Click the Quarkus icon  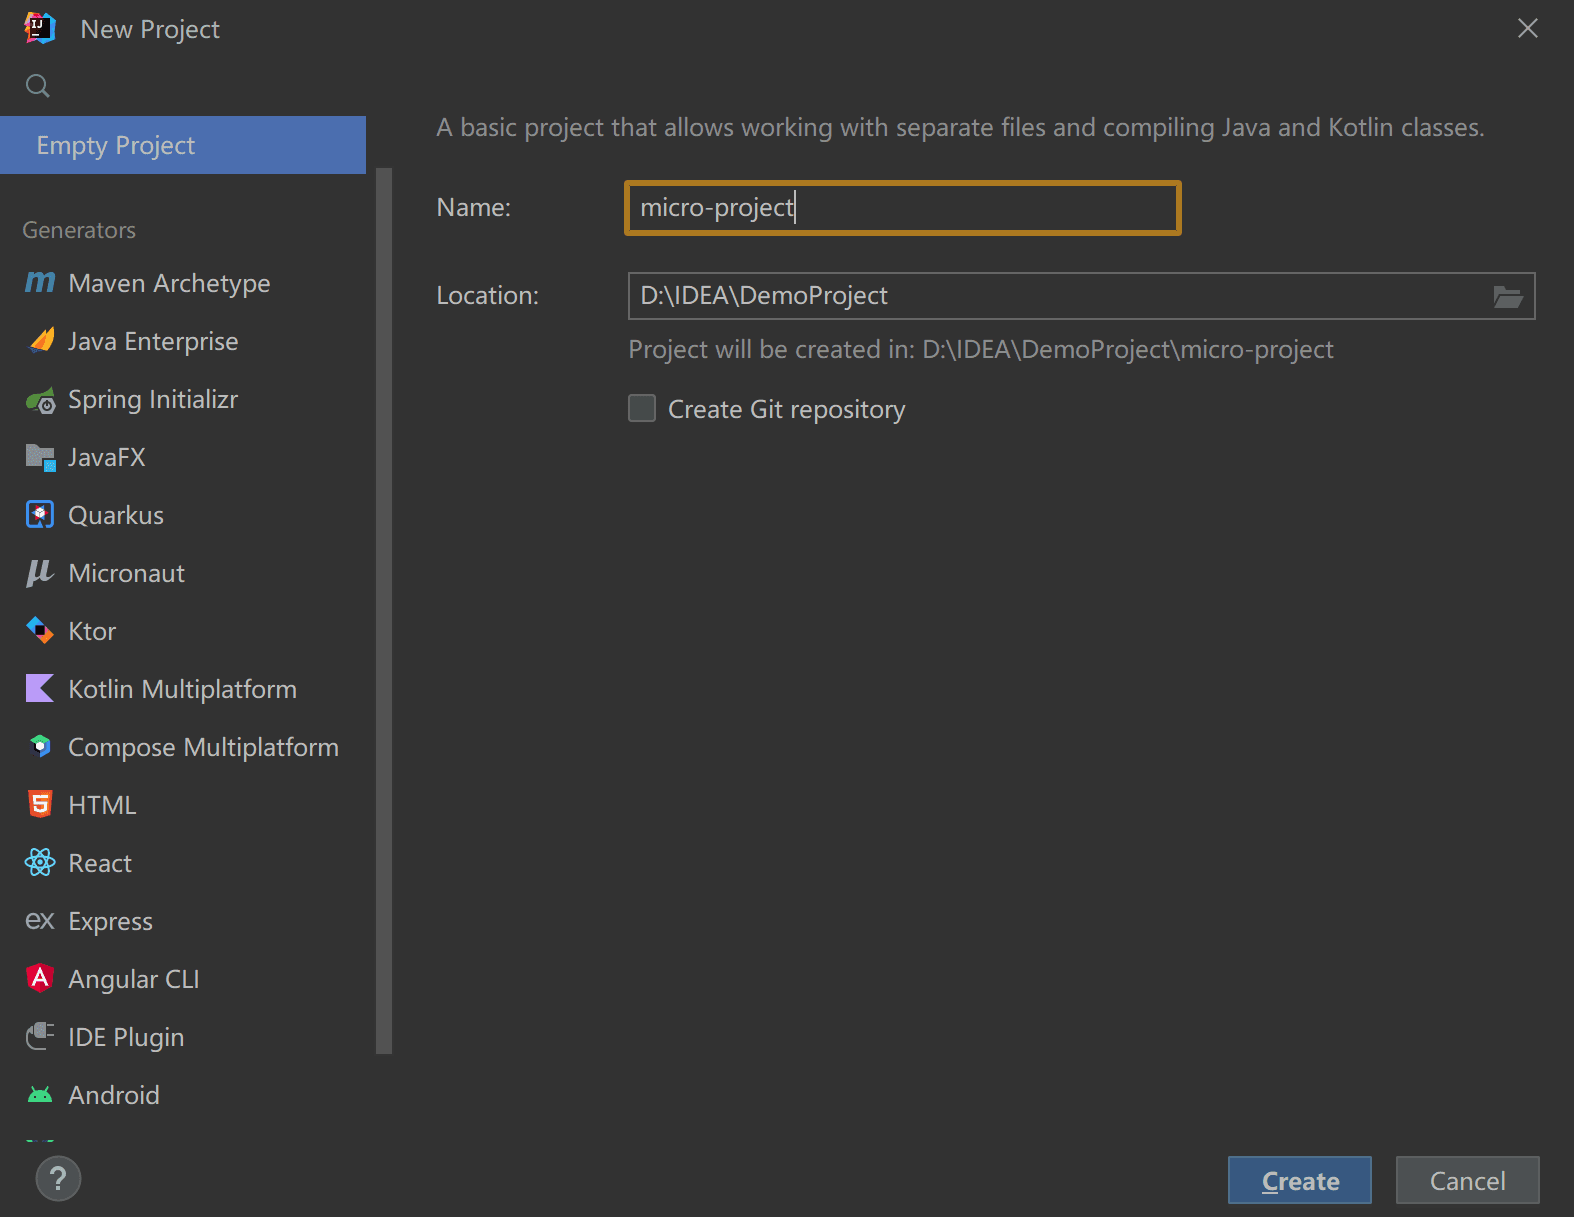point(40,515)
